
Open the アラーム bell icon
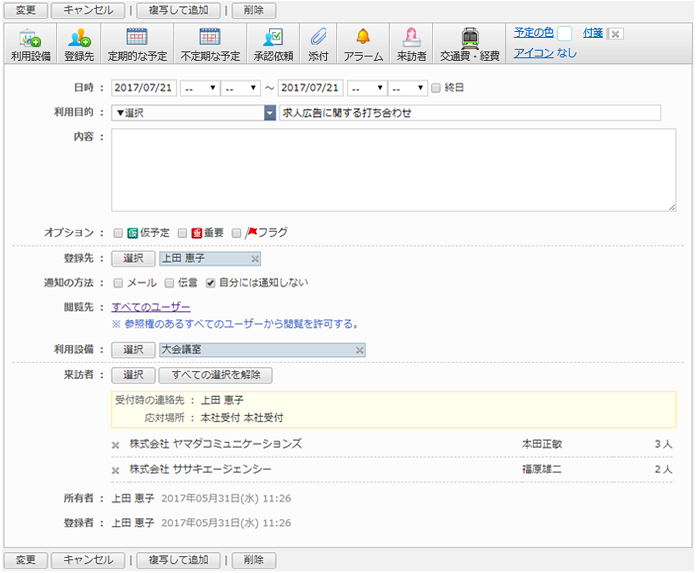click(x=363, y=44)
